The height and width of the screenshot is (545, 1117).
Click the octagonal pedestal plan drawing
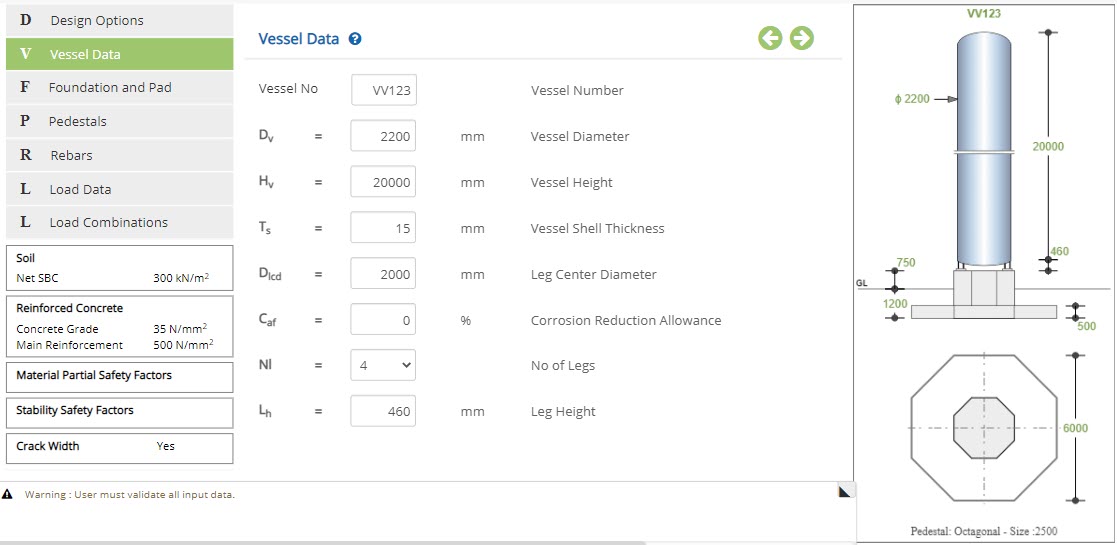(984, 428)
